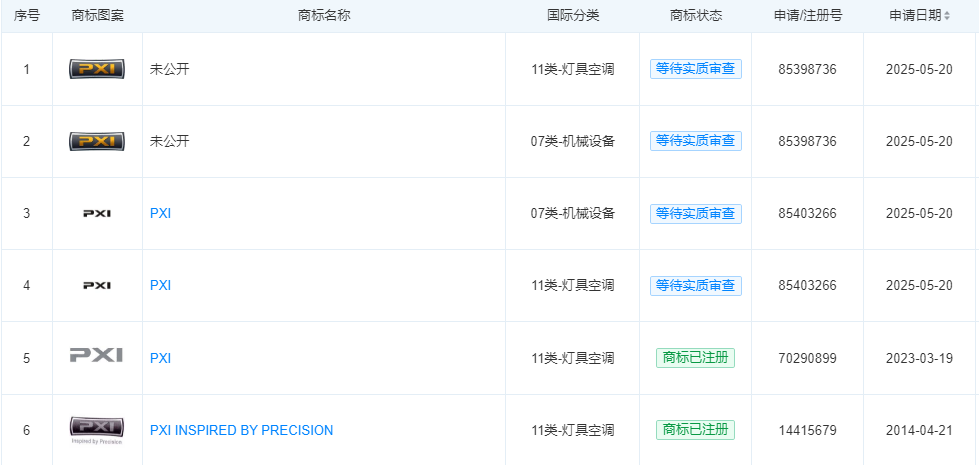Click the 商标状态 column header
The height and width of the screenshot is (465, 979).
coord(695,16)
